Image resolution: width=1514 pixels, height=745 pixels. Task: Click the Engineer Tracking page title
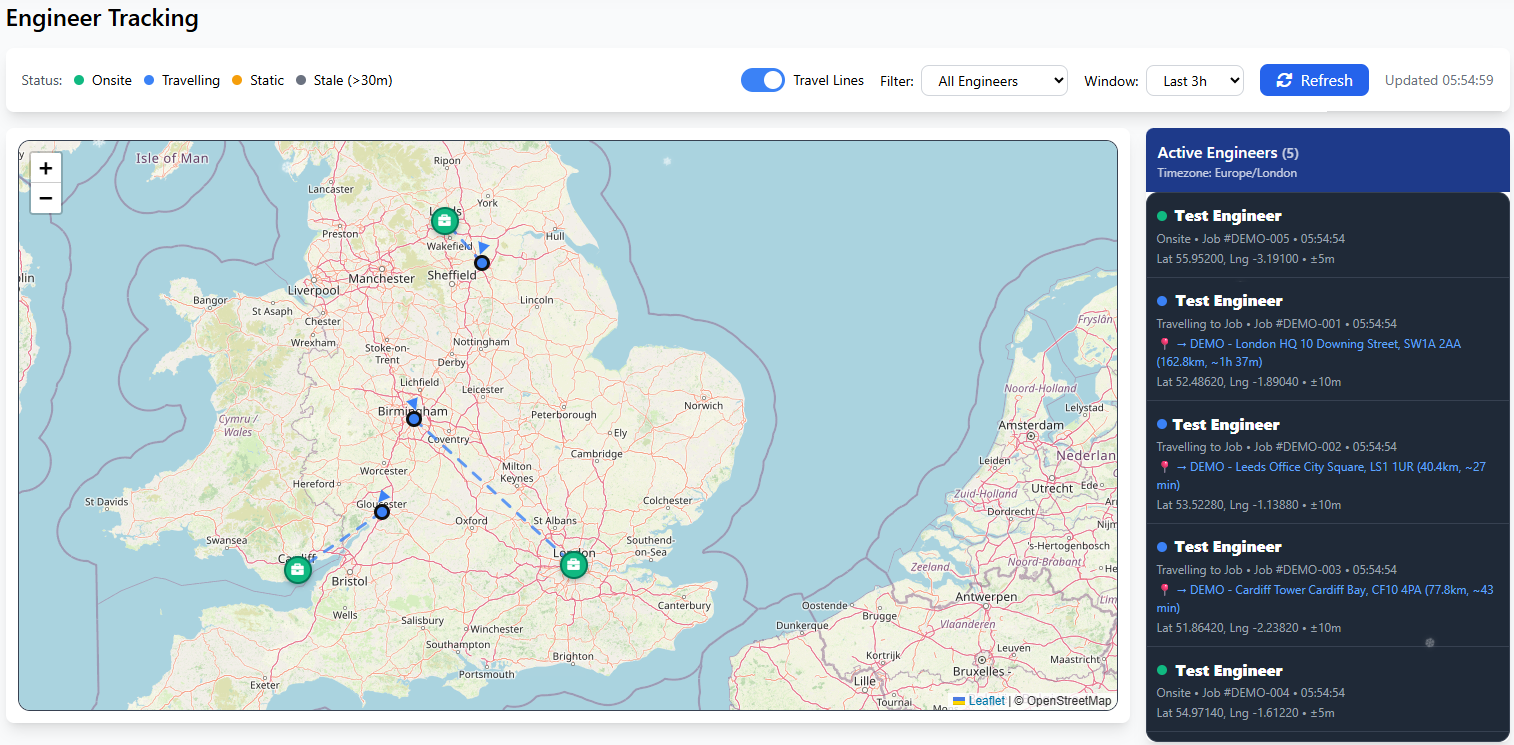(102, 18)
